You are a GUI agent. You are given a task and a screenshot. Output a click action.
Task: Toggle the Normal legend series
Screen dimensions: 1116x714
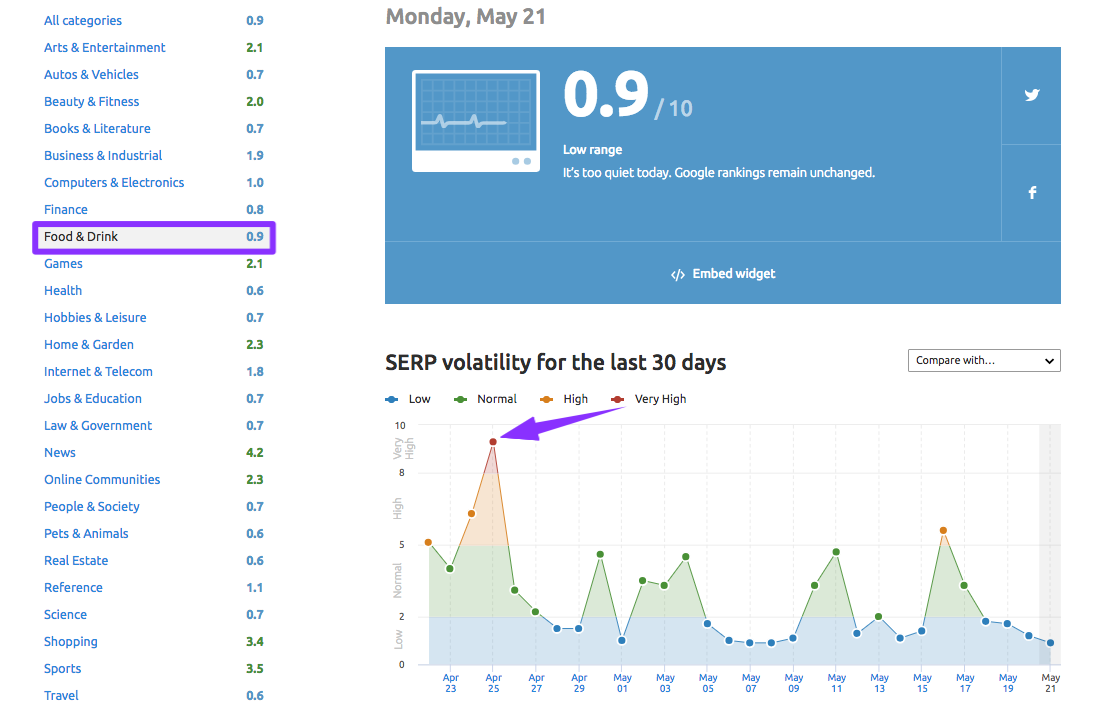[x=485, y=399]
